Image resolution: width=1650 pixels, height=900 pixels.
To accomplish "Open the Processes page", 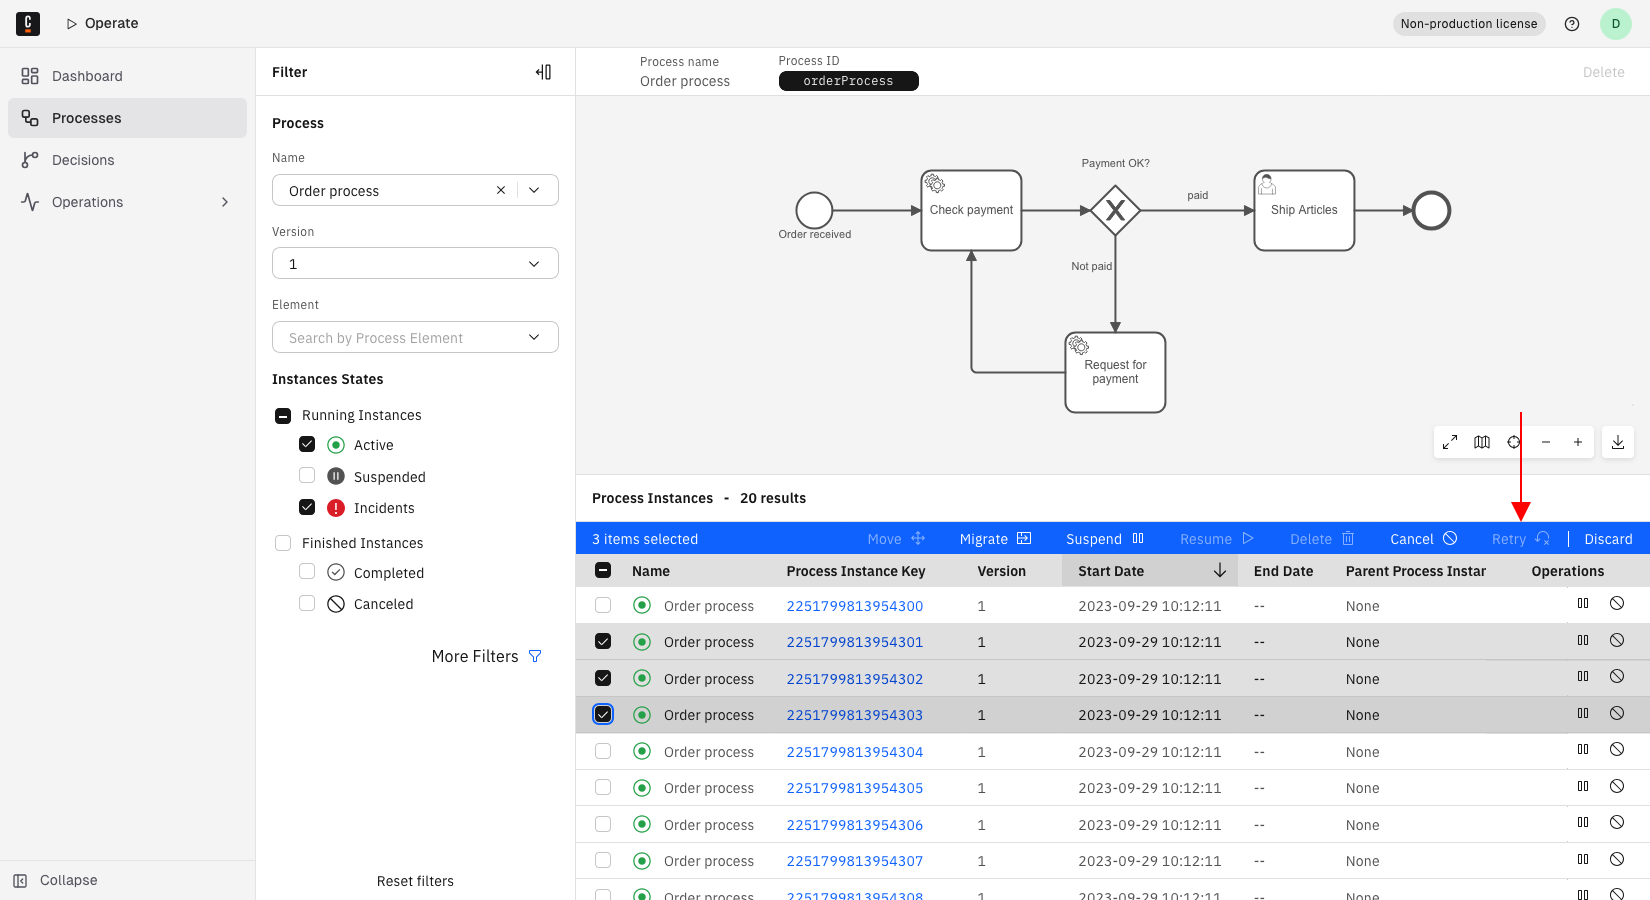I will click(x=127, y=118).
